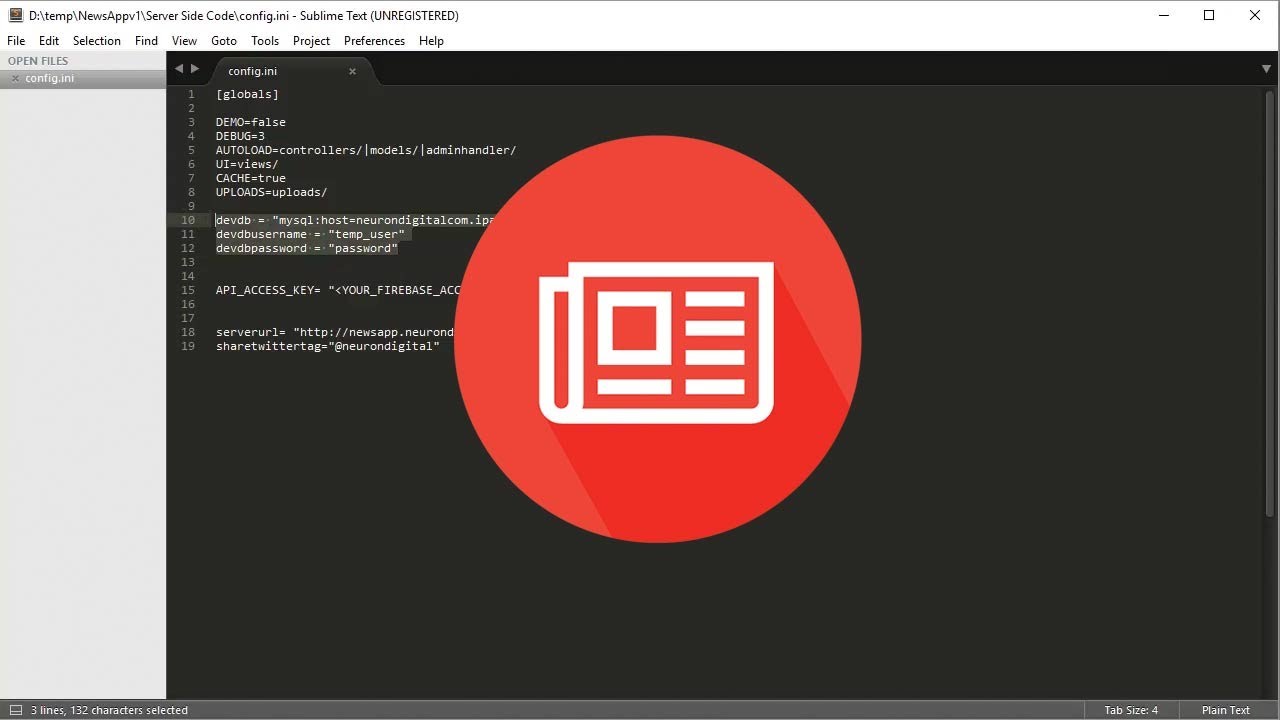This screenshot has height=720, width=1280.
Task: Click the sharetwittertag="@neurondigital" line
Action: click(x=328, y=346)
